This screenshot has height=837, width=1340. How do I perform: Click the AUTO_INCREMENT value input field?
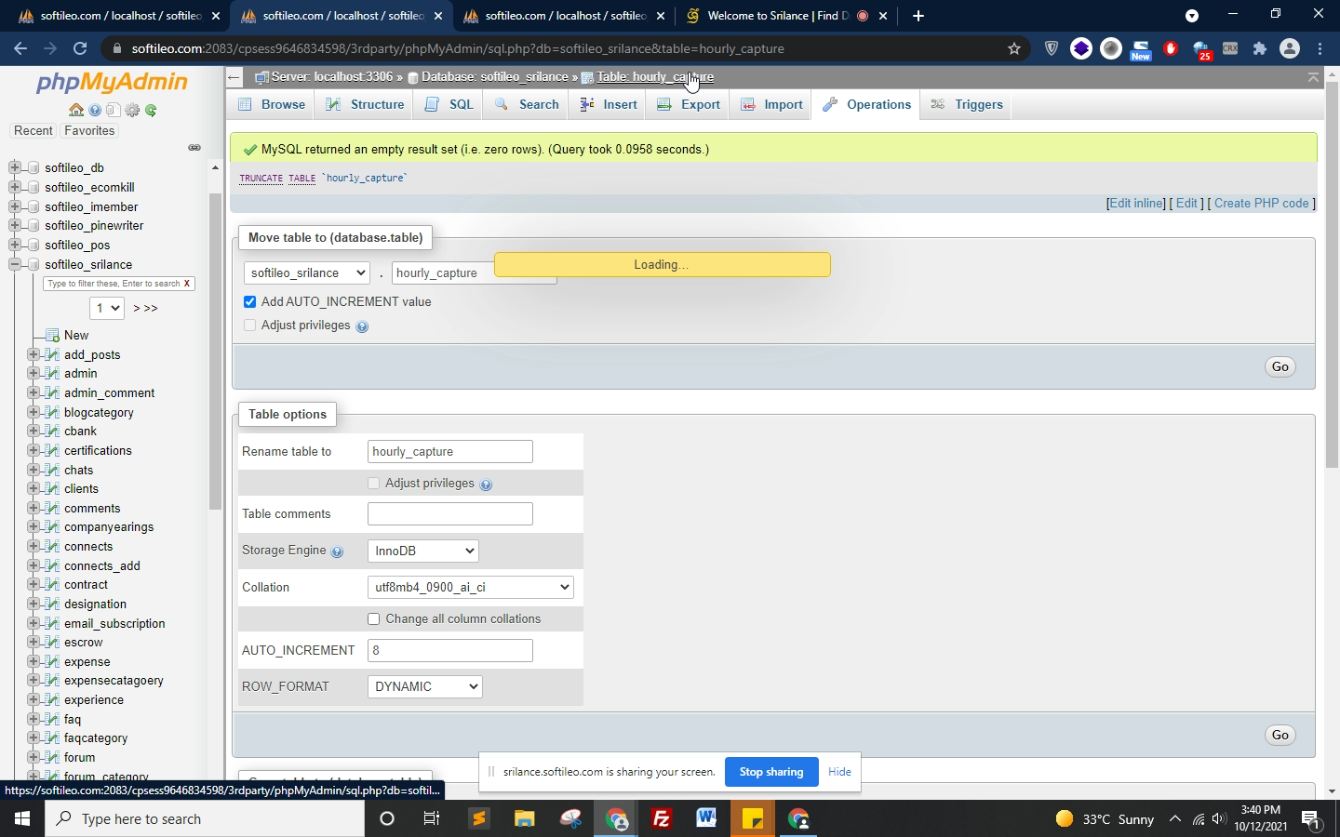click(450, 650)
